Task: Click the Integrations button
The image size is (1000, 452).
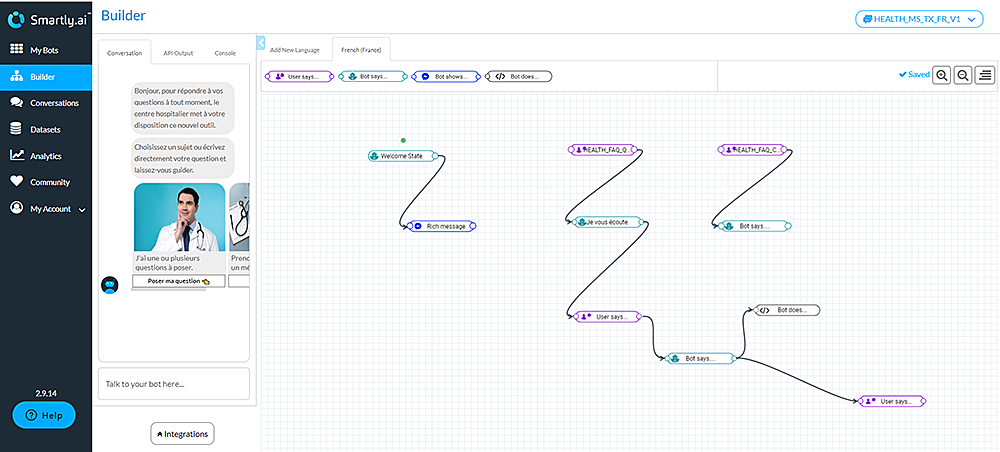Action: tap(182, 433)
